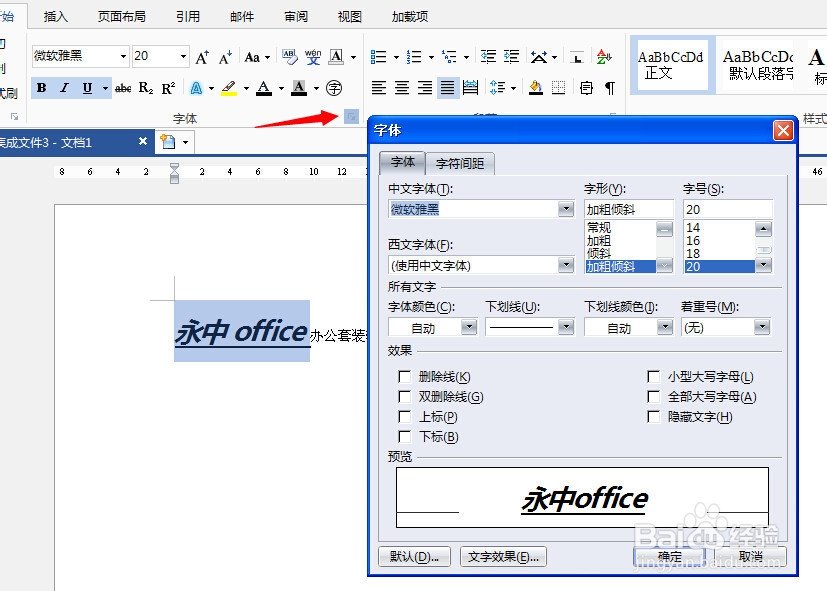Click the 取消 button
Screen dimensions: 827x591
(x=750, y=556)
